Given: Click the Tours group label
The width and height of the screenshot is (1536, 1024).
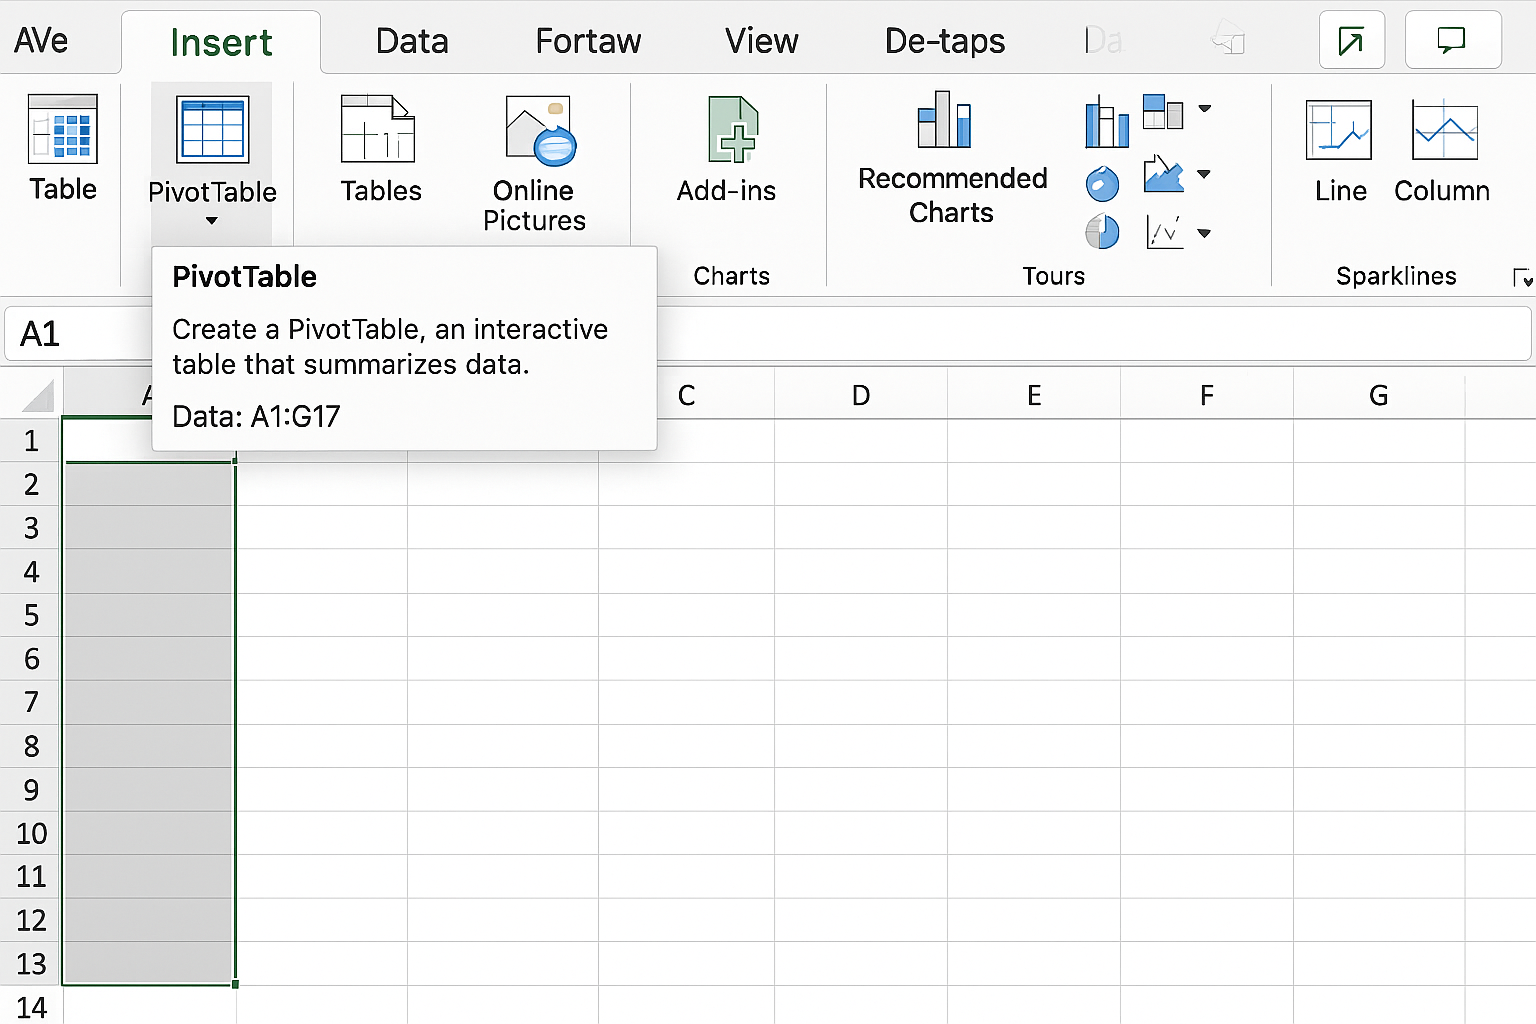Looking at the screenshot, I should [1053, 276].
